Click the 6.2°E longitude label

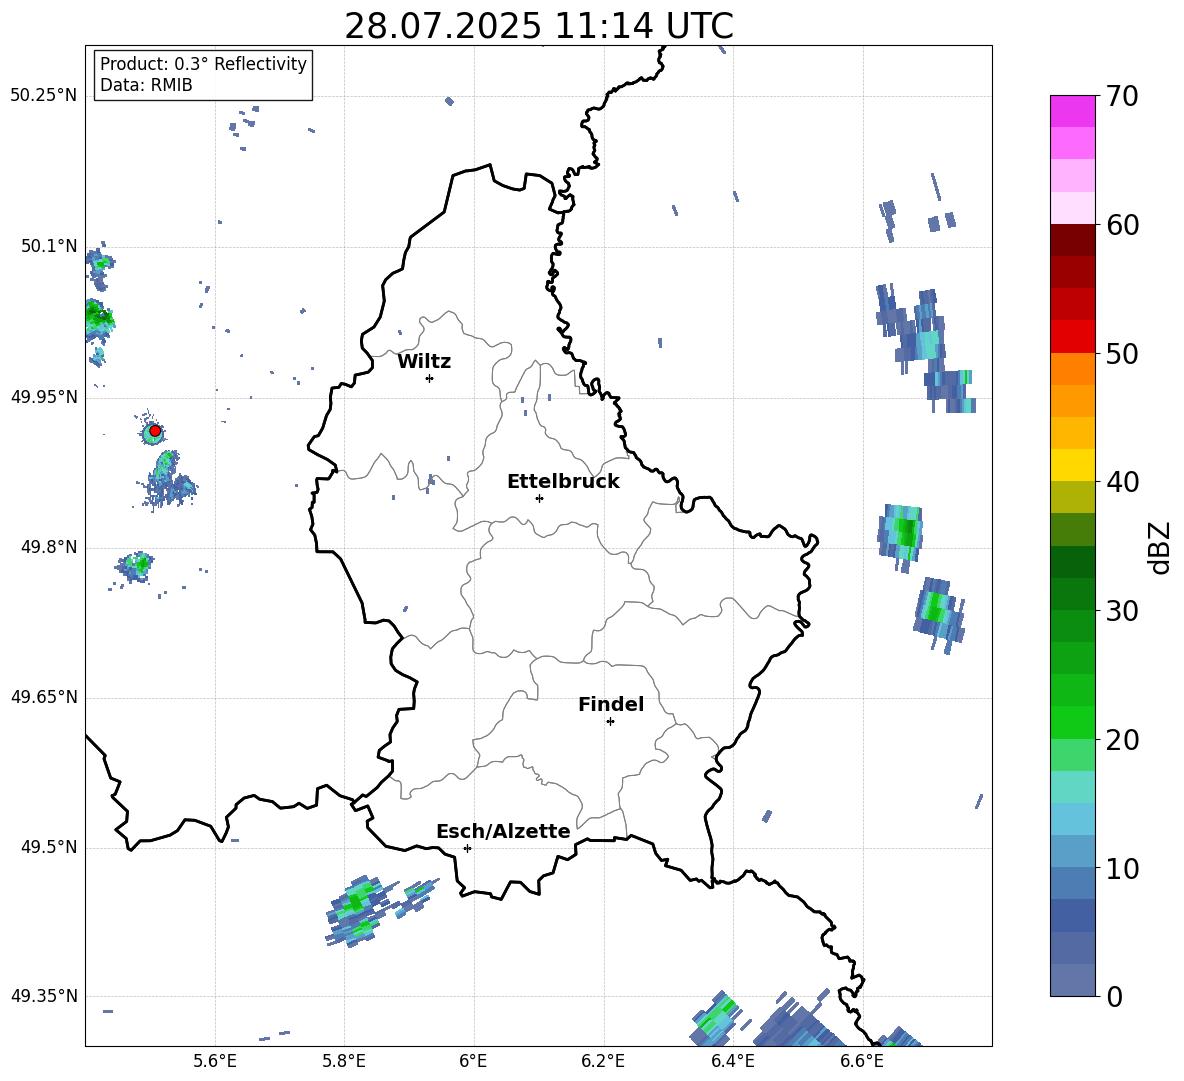[x=603, y=1062]
